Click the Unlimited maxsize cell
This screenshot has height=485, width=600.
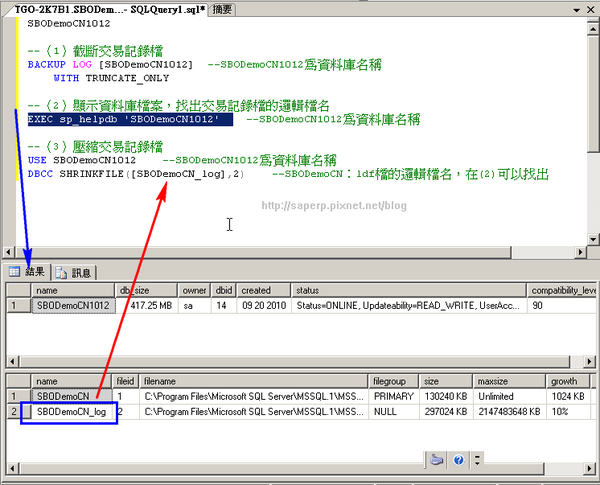pyautogui.click(x=510, y=396)
